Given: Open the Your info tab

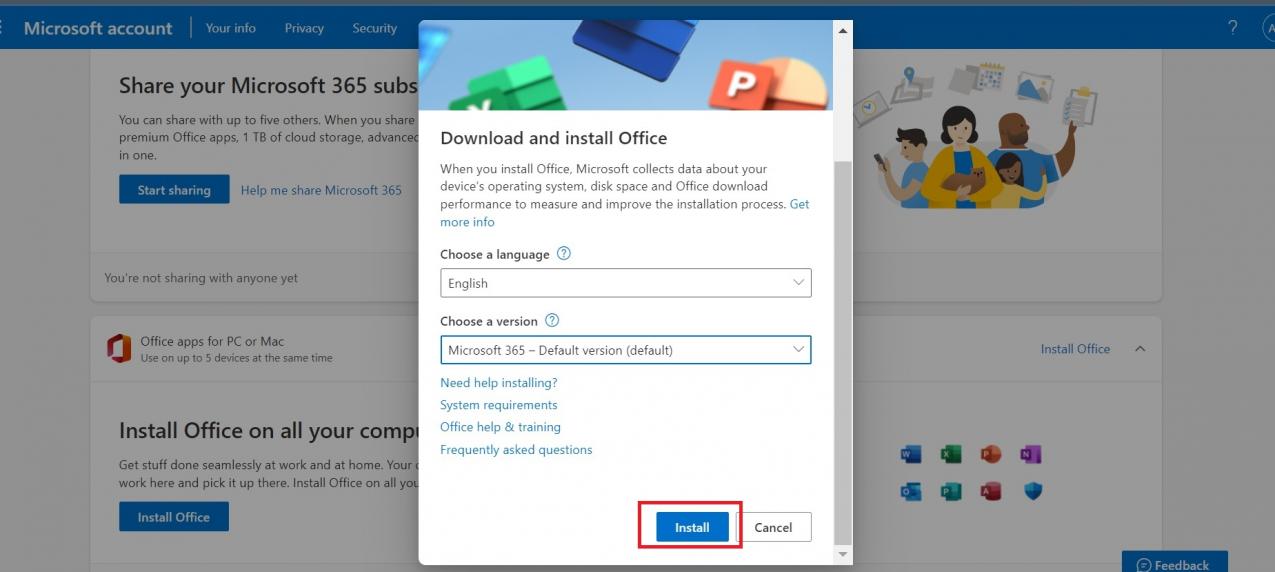Looking at the screenshot, I should 231,28.
